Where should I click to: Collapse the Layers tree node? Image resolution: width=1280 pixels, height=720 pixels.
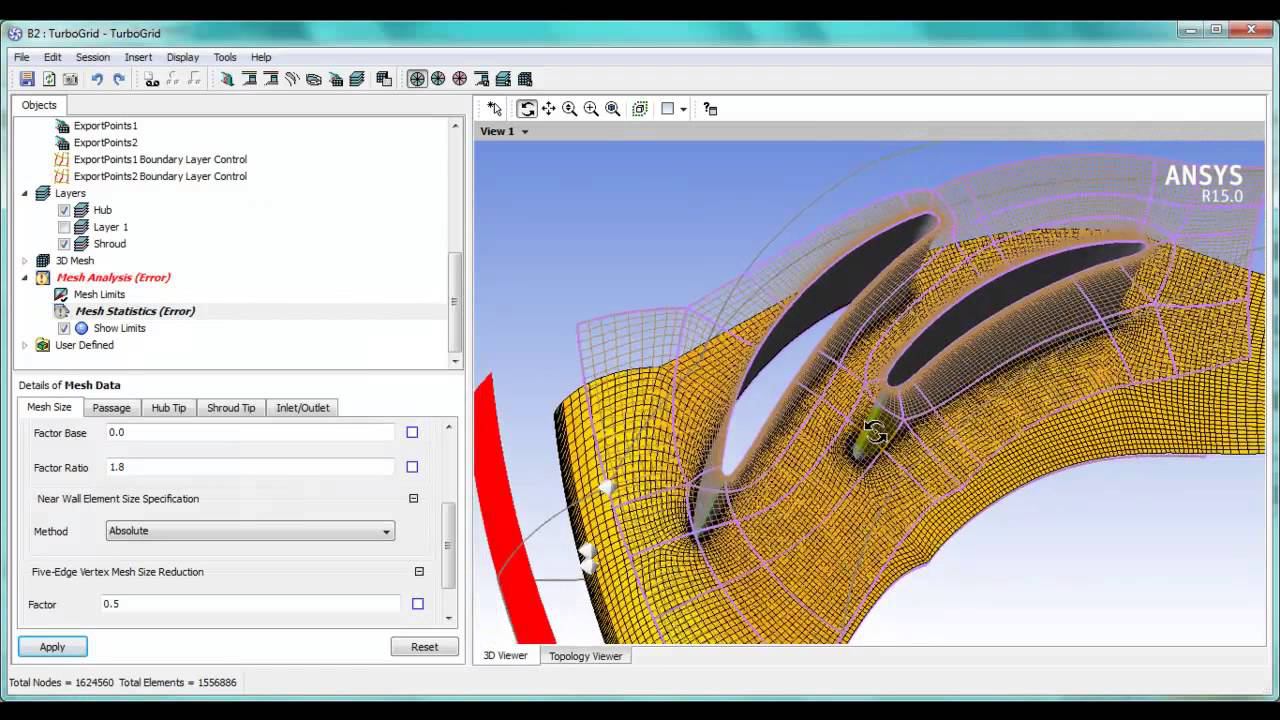click(25, 193)
